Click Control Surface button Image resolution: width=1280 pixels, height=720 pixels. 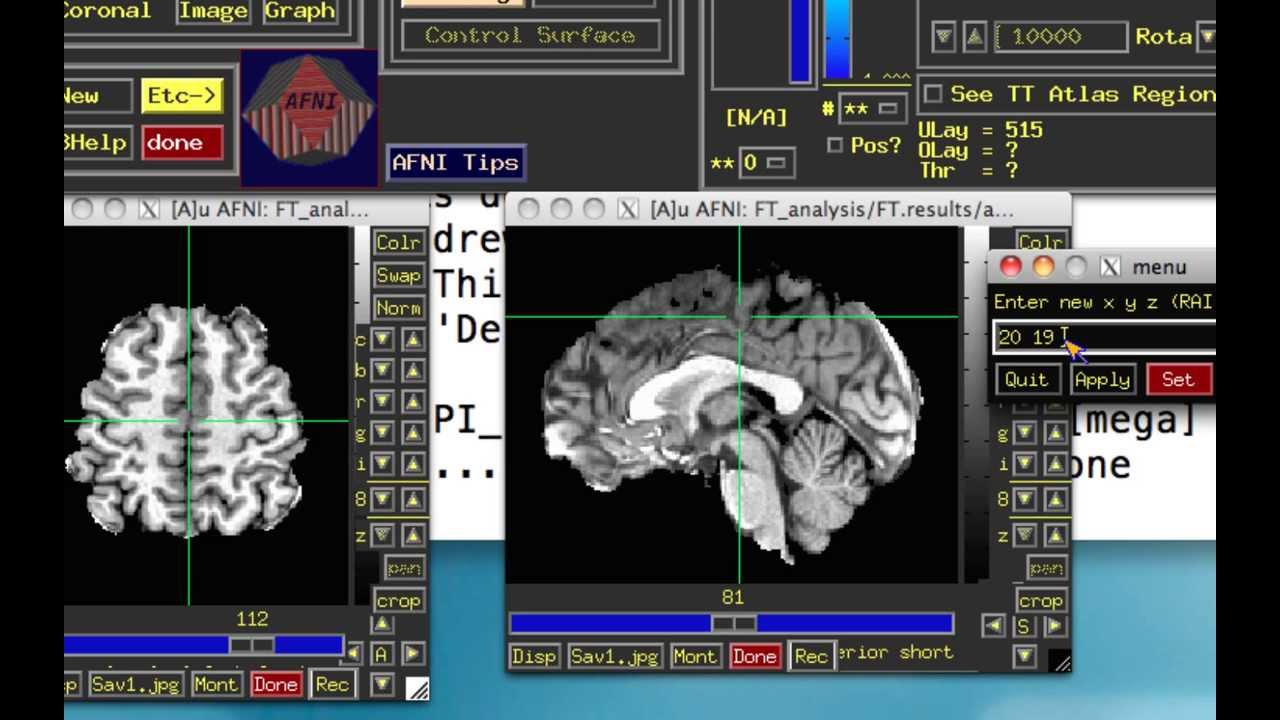point(530,35)
